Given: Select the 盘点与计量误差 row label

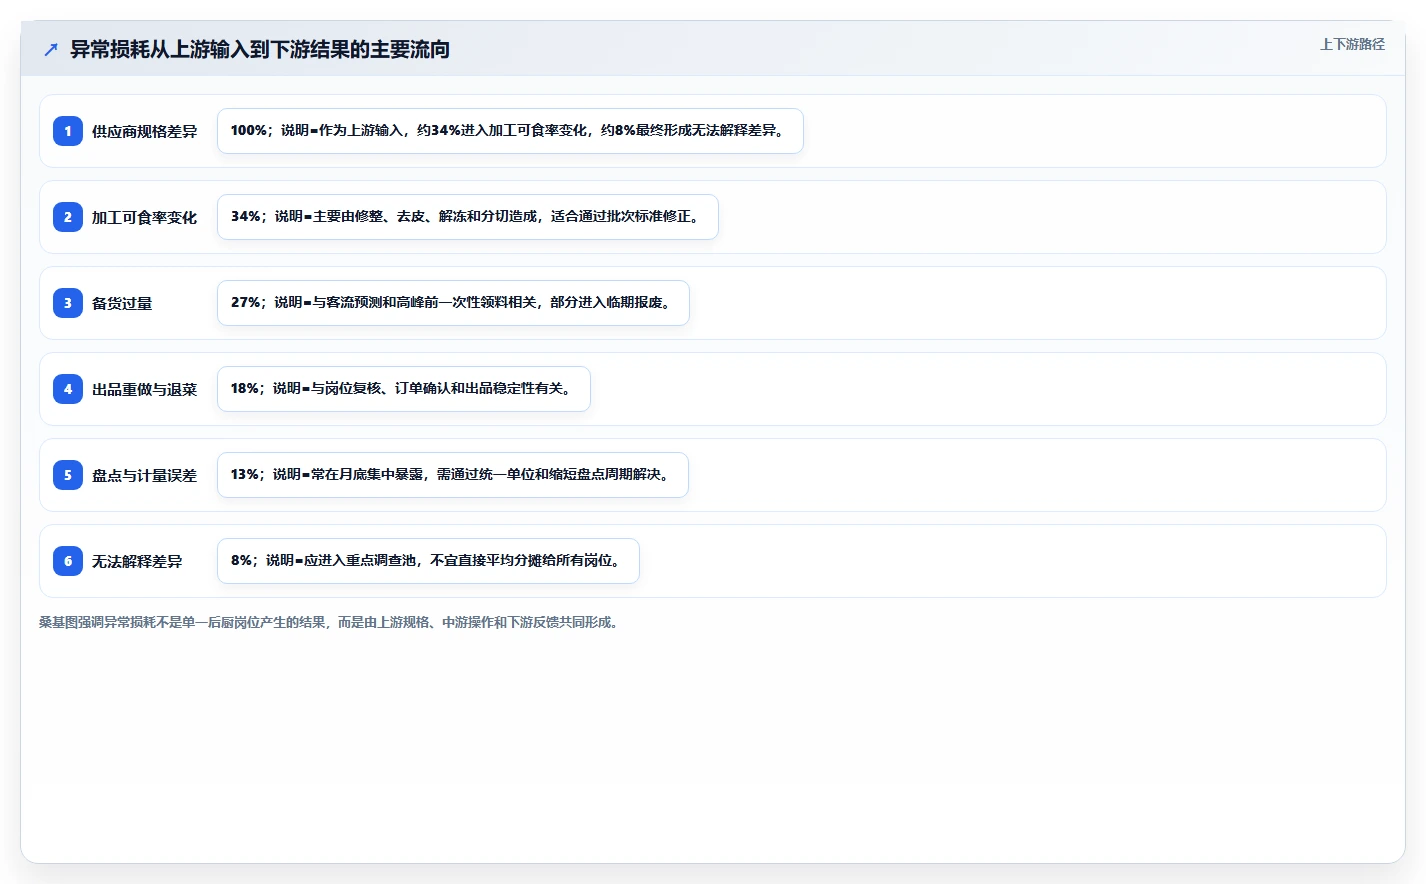Looking at the screenshot, I should [x=144, y=475].
